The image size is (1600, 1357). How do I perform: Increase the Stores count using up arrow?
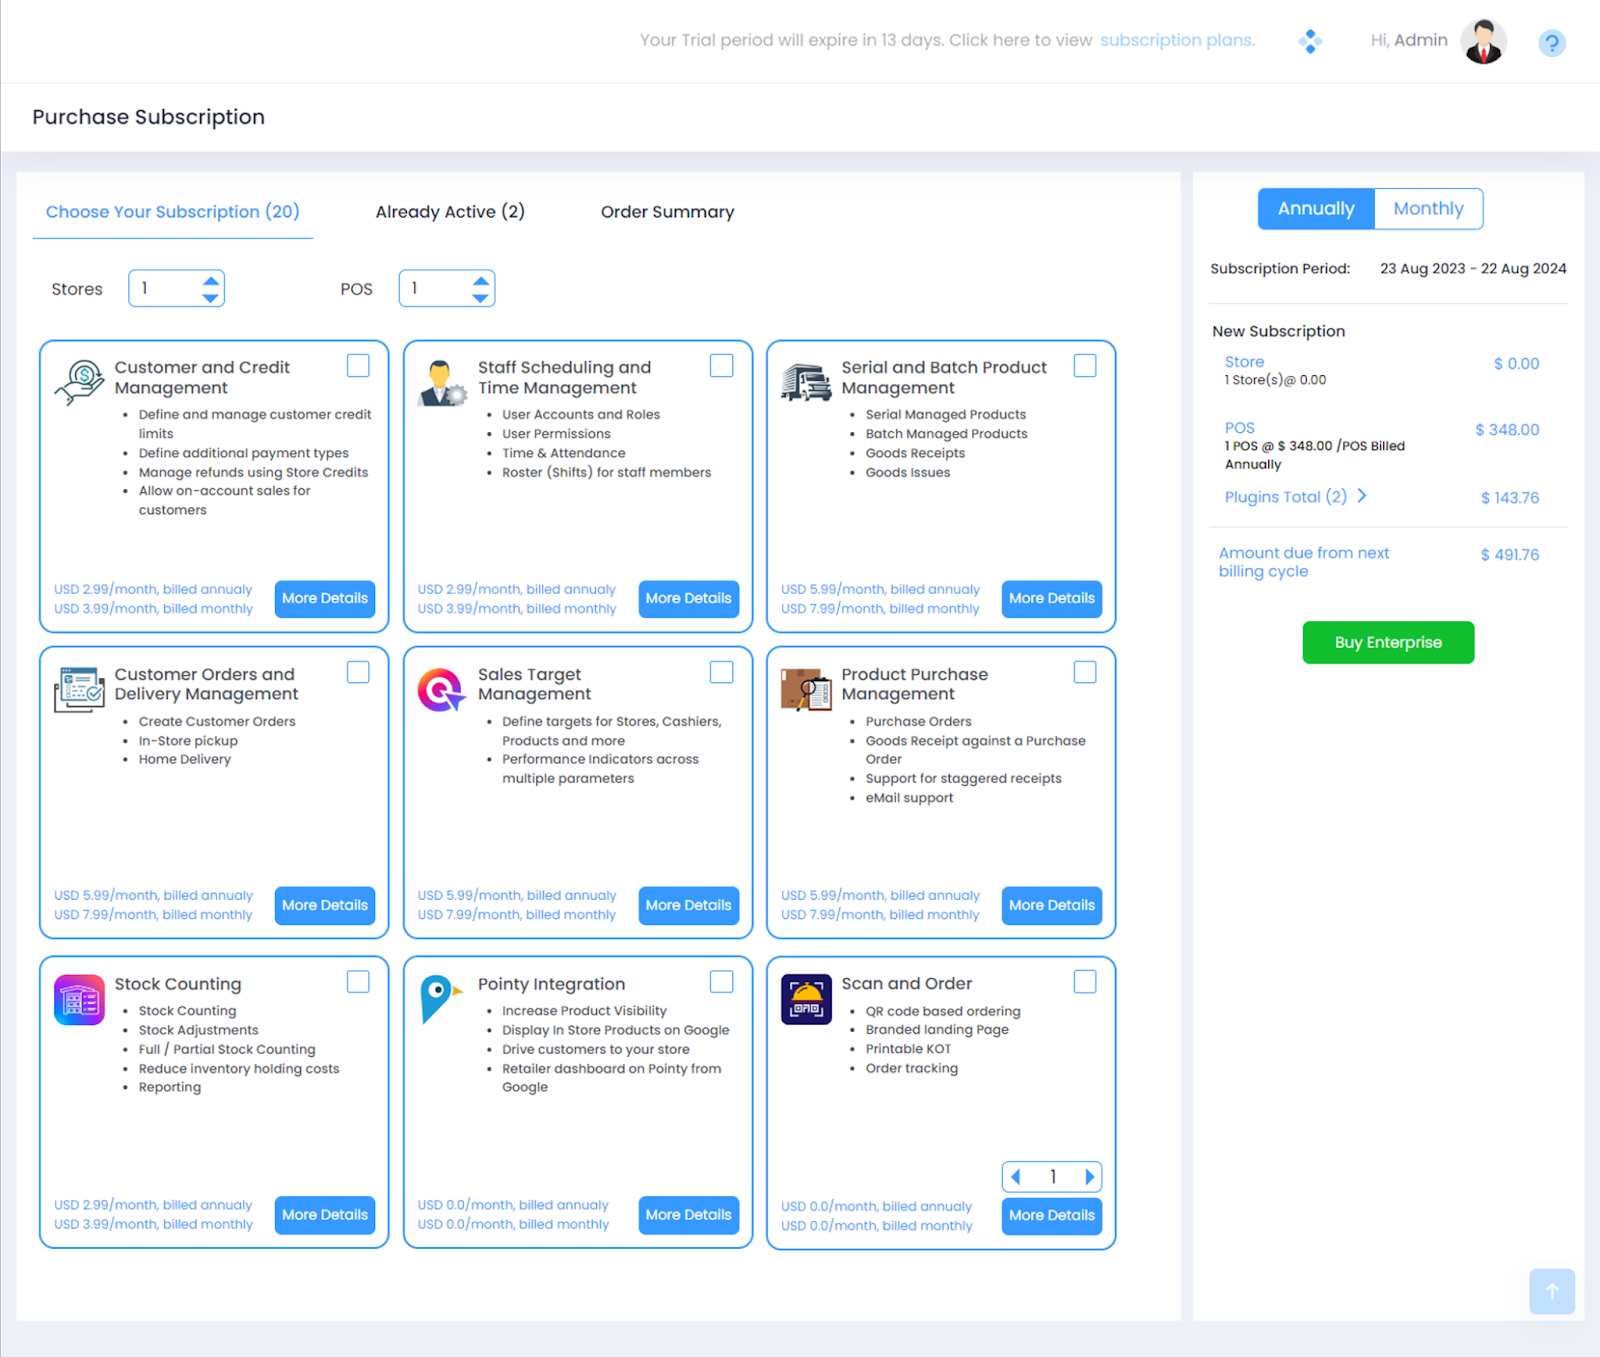(210, 281)
